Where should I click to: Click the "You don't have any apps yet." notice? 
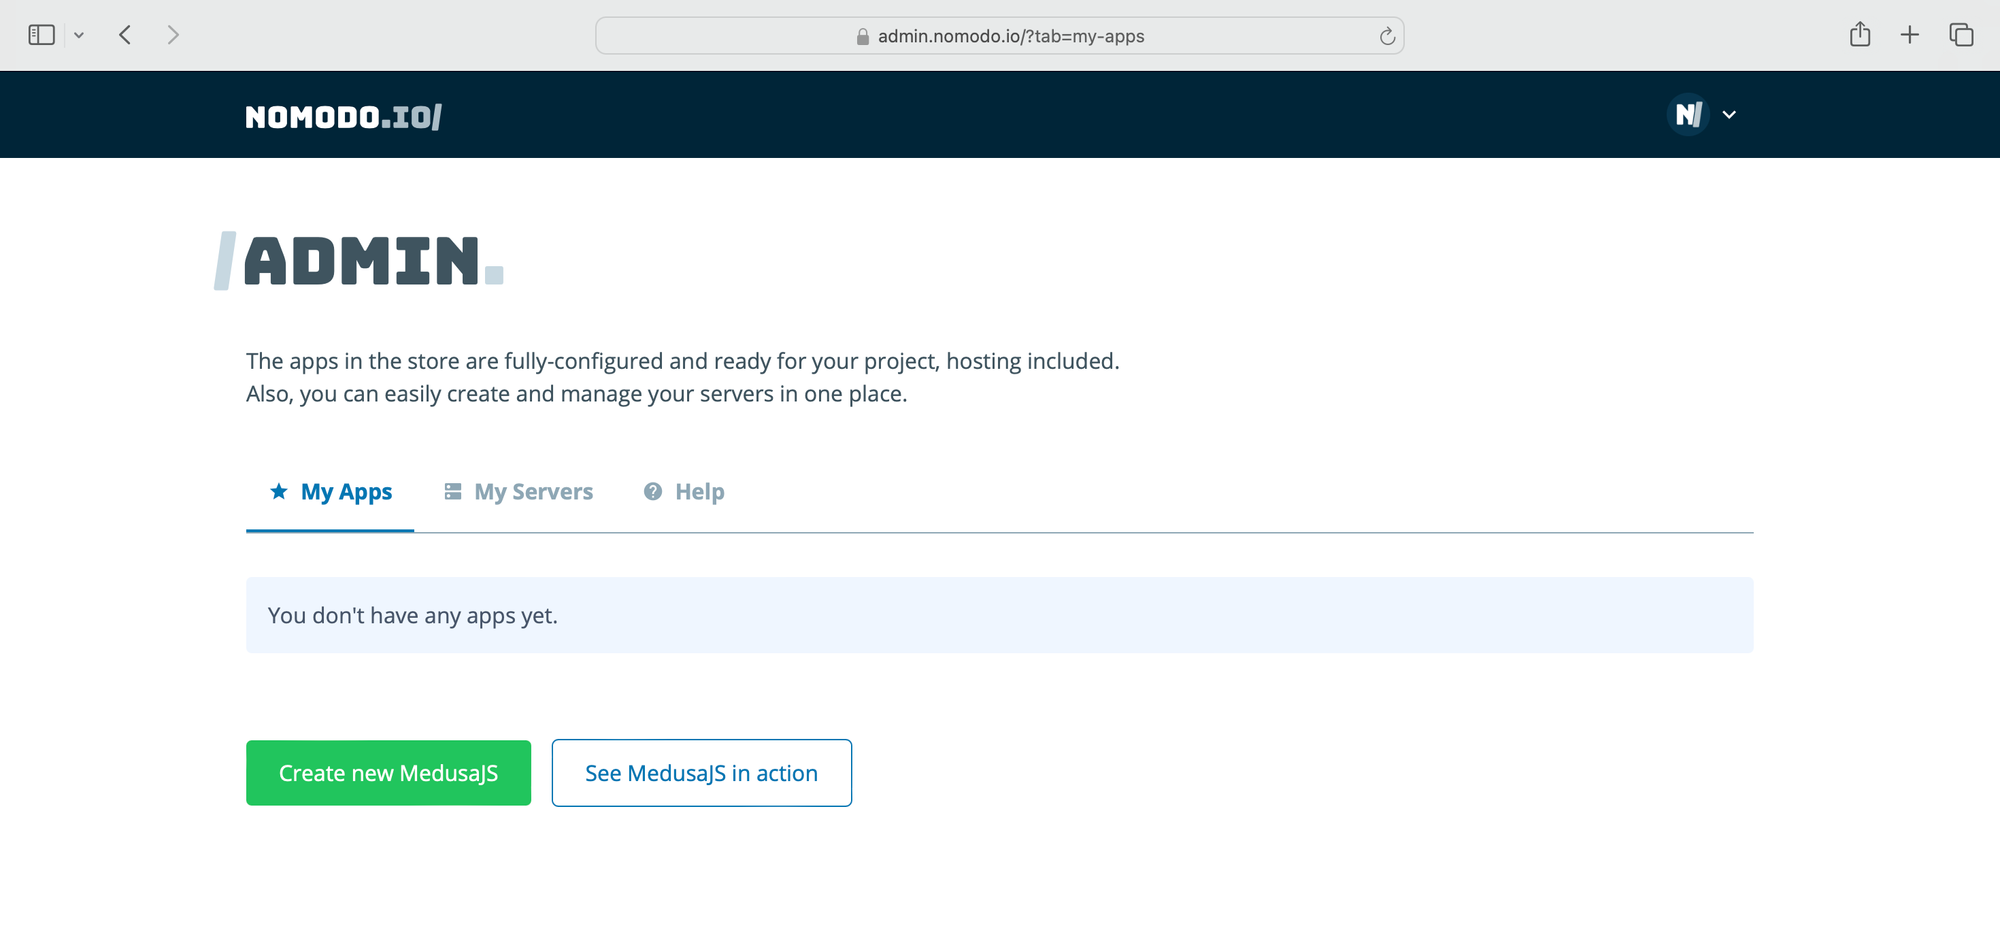[x=1000, y=615]
